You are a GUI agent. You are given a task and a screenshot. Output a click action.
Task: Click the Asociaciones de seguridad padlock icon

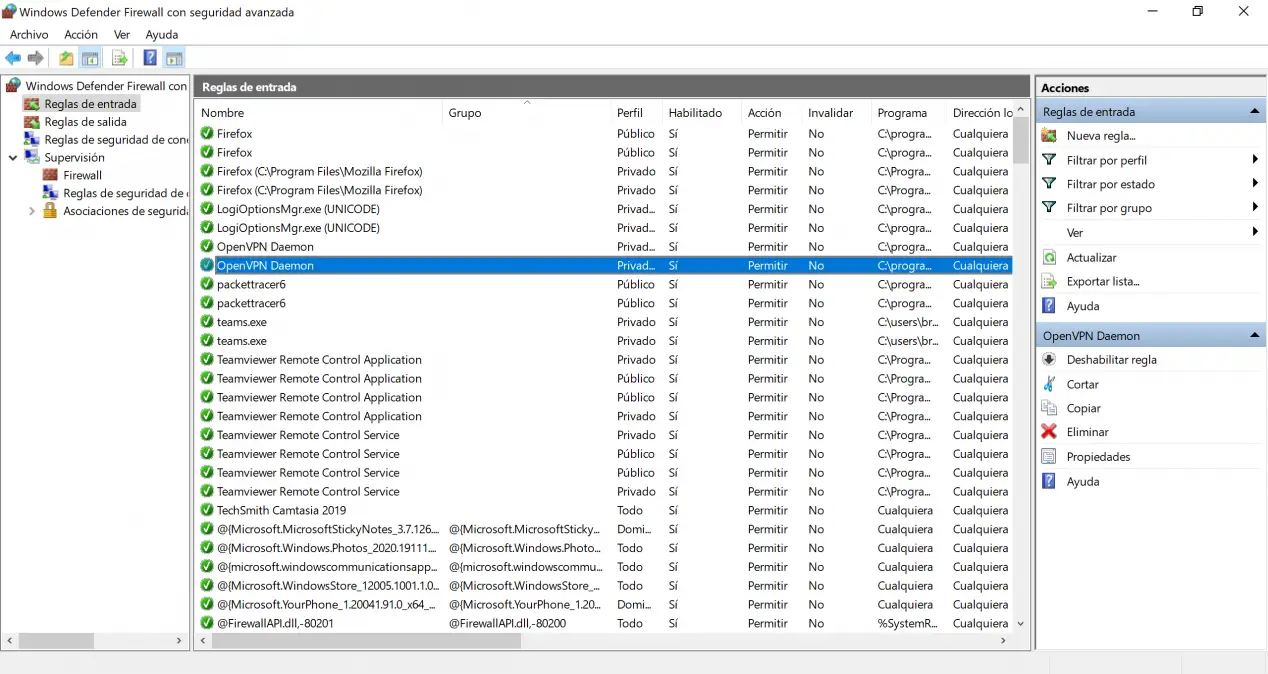coord(50,211)
